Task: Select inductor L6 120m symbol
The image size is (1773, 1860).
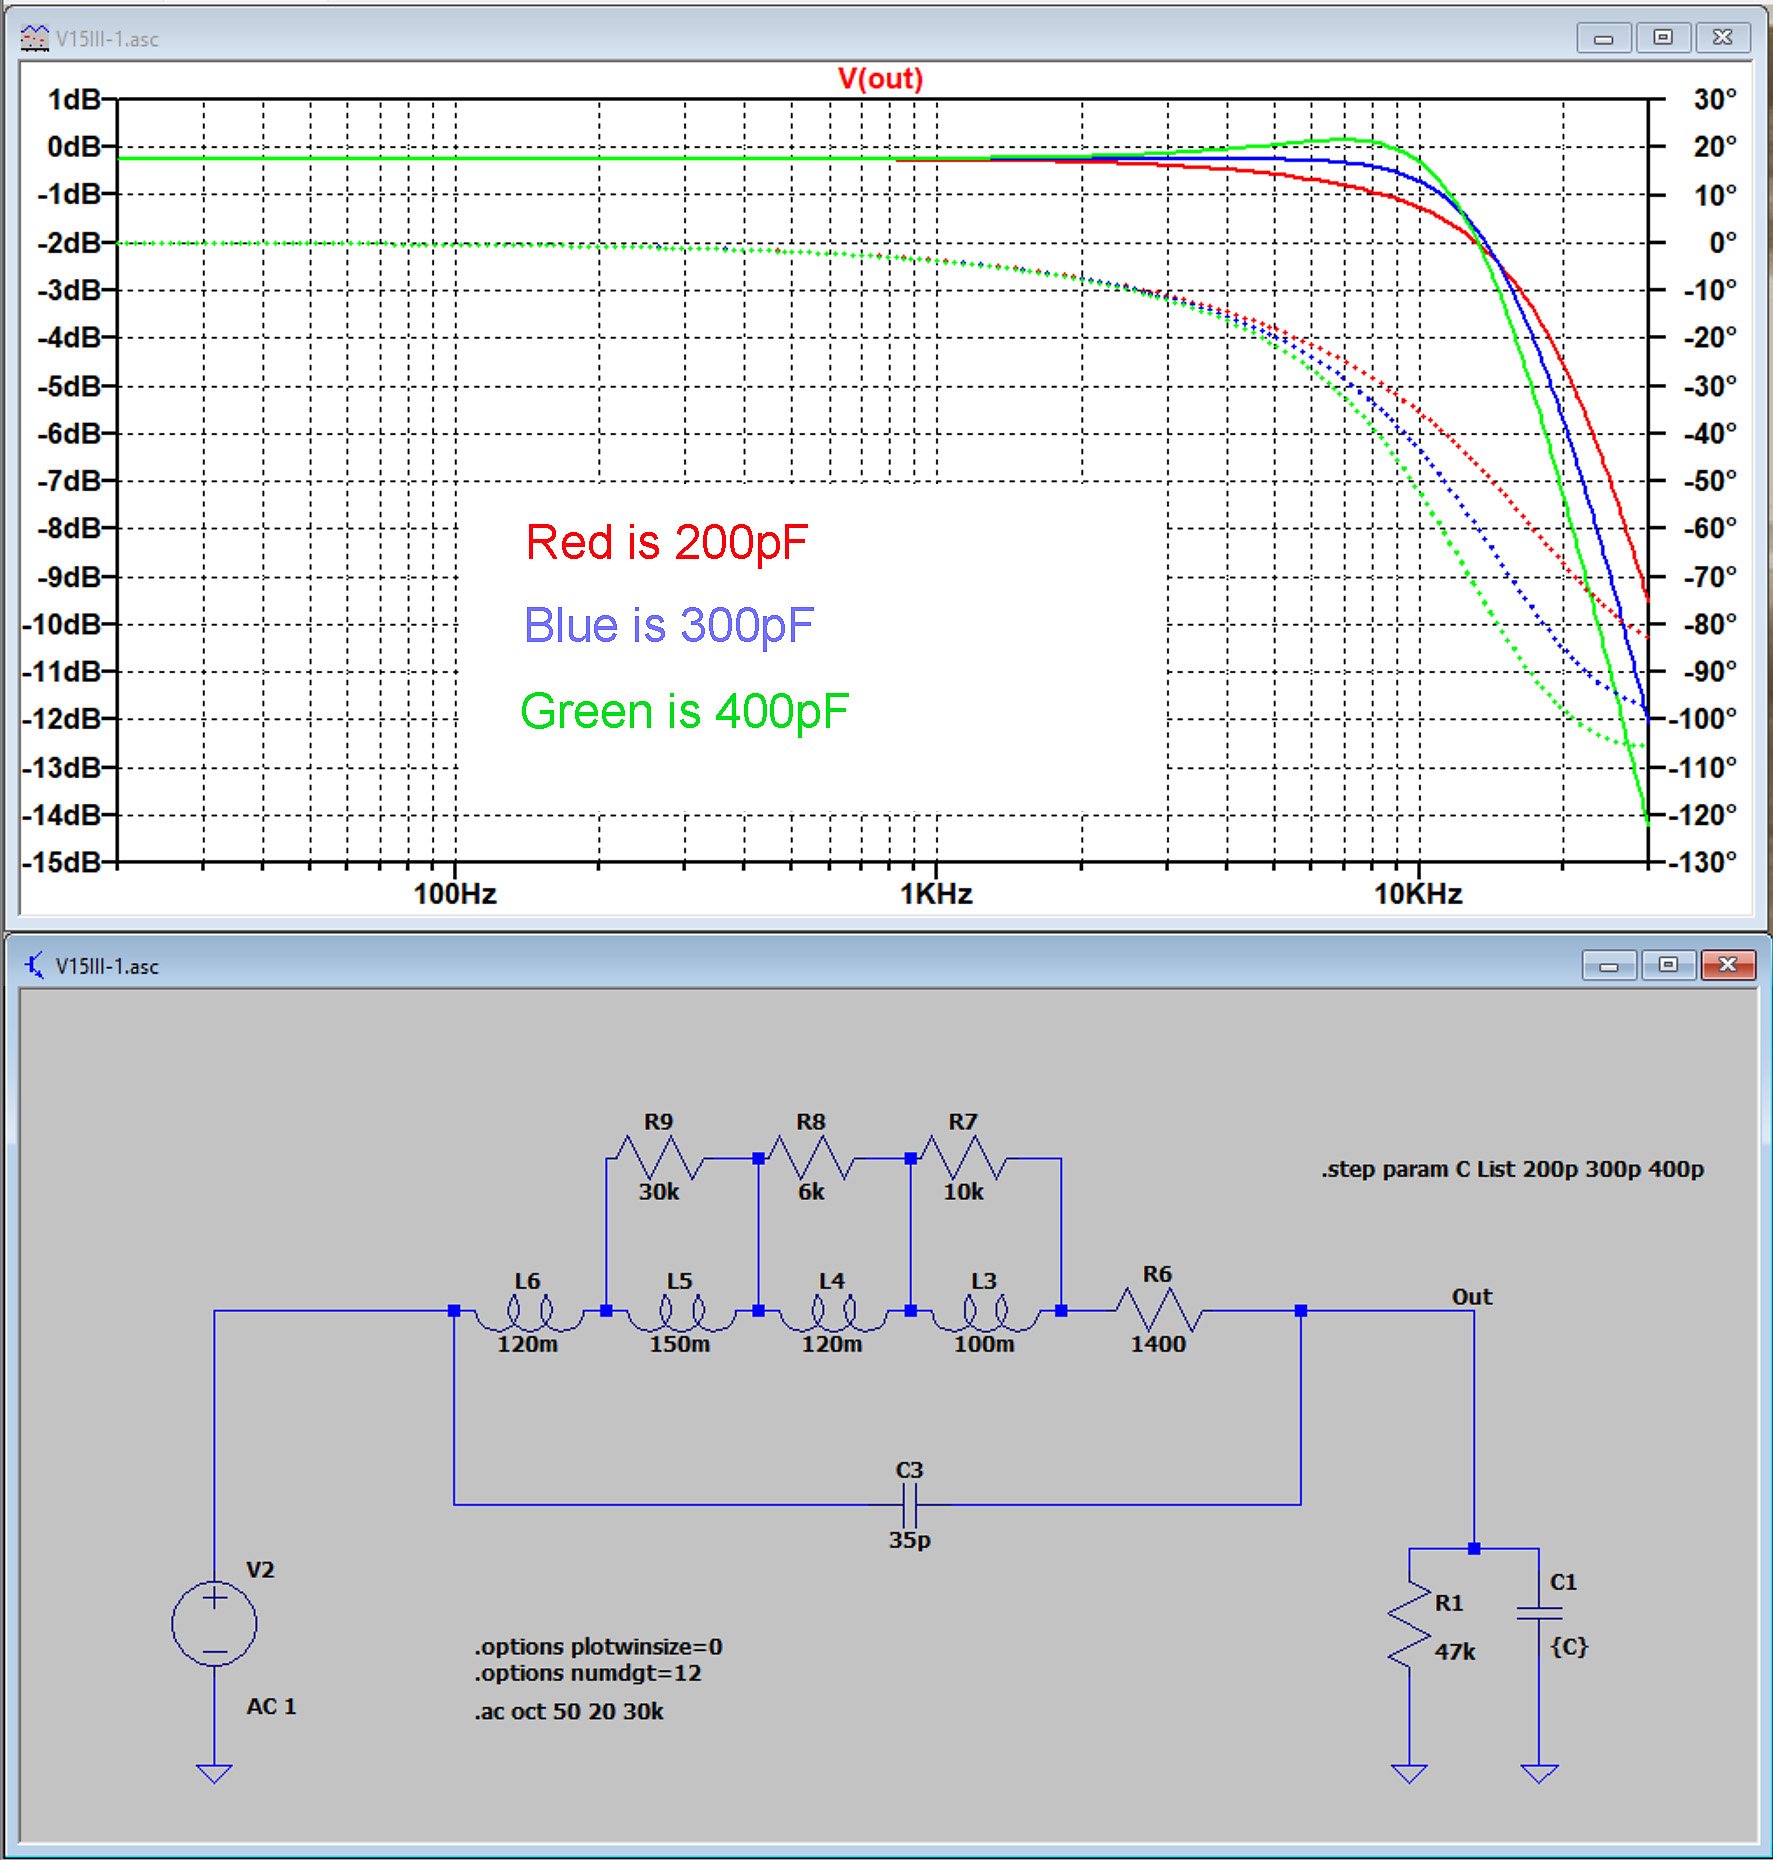Action: 528,1312
